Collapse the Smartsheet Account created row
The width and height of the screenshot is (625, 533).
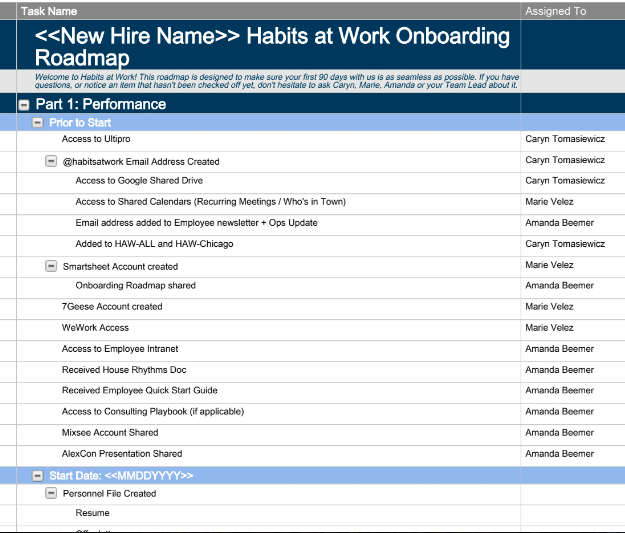(x=51, y=266)
